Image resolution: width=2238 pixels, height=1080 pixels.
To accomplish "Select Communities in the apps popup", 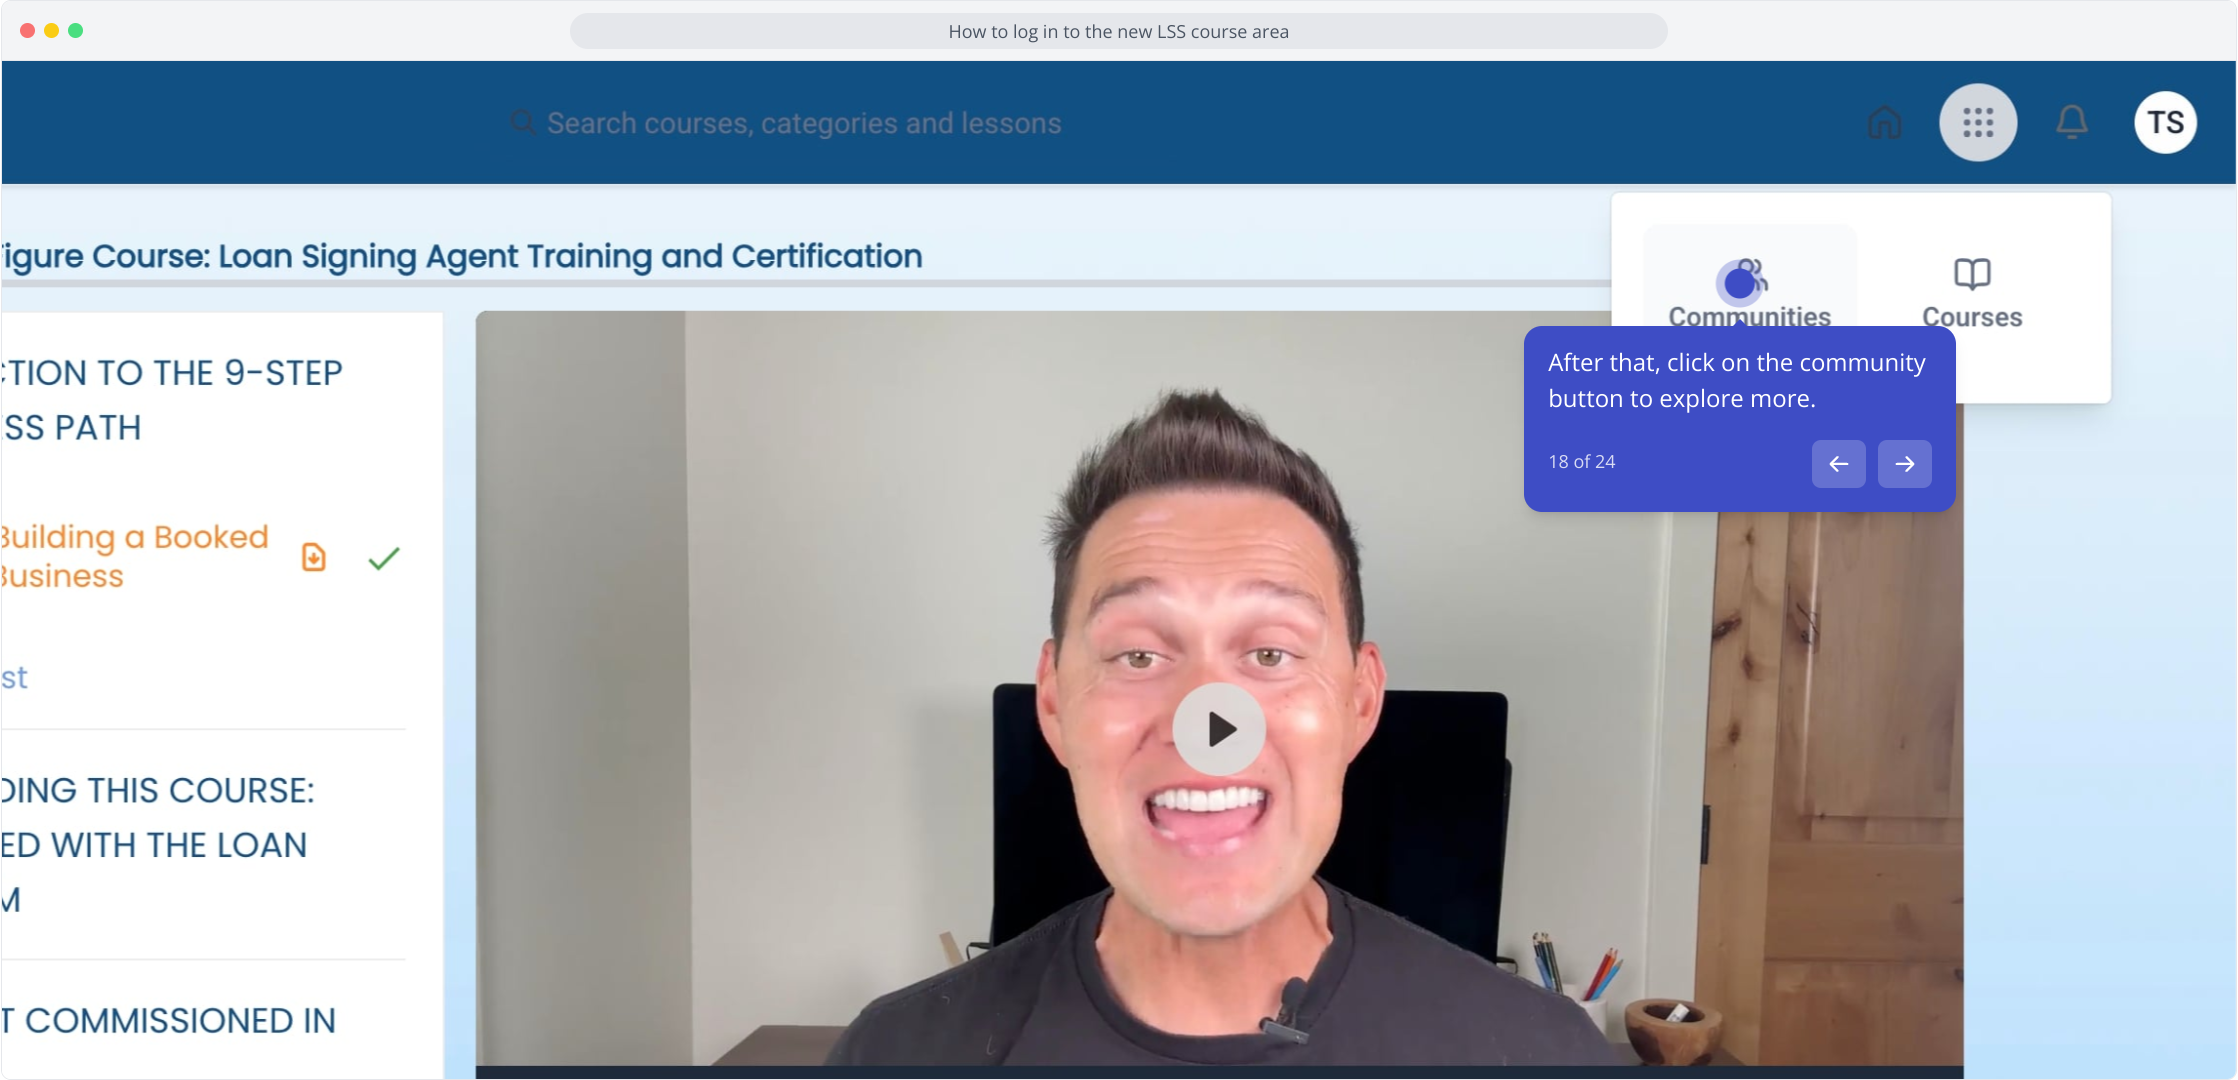I will coord(1749,292).
